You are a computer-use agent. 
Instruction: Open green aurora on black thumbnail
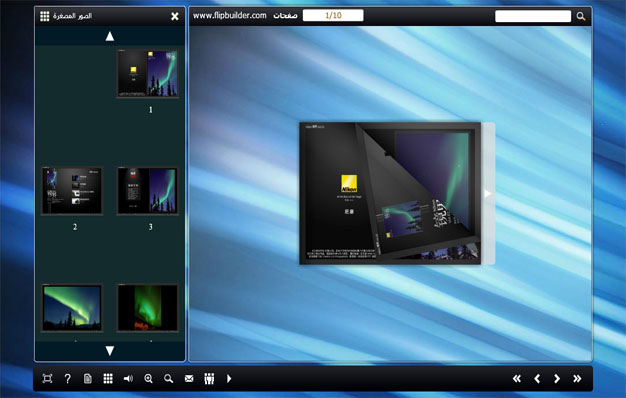[x=148, y=308]
